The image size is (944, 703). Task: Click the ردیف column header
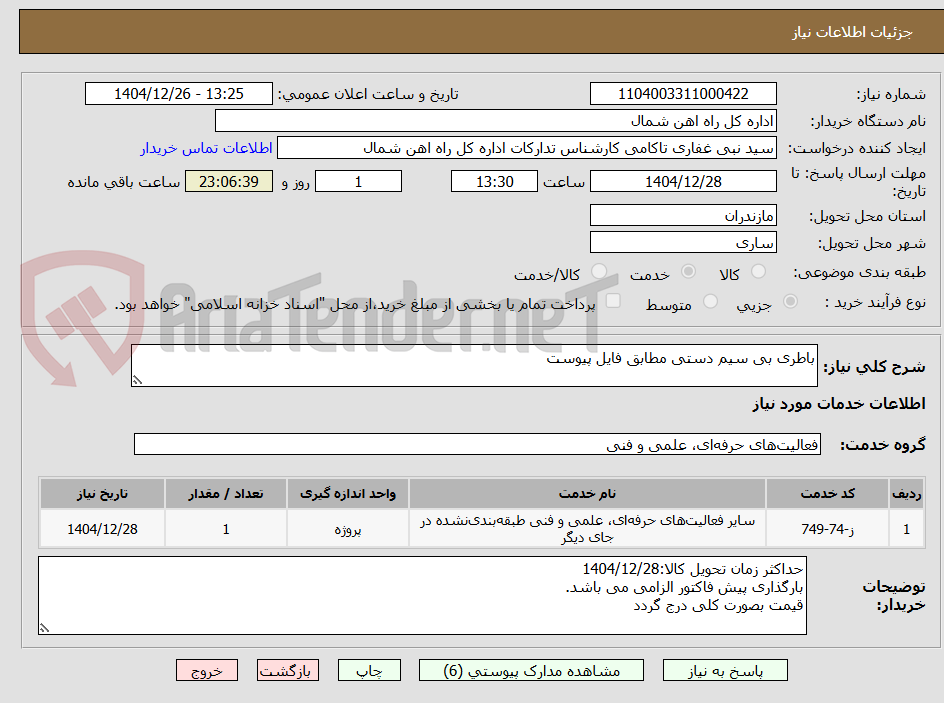[907, 494]
